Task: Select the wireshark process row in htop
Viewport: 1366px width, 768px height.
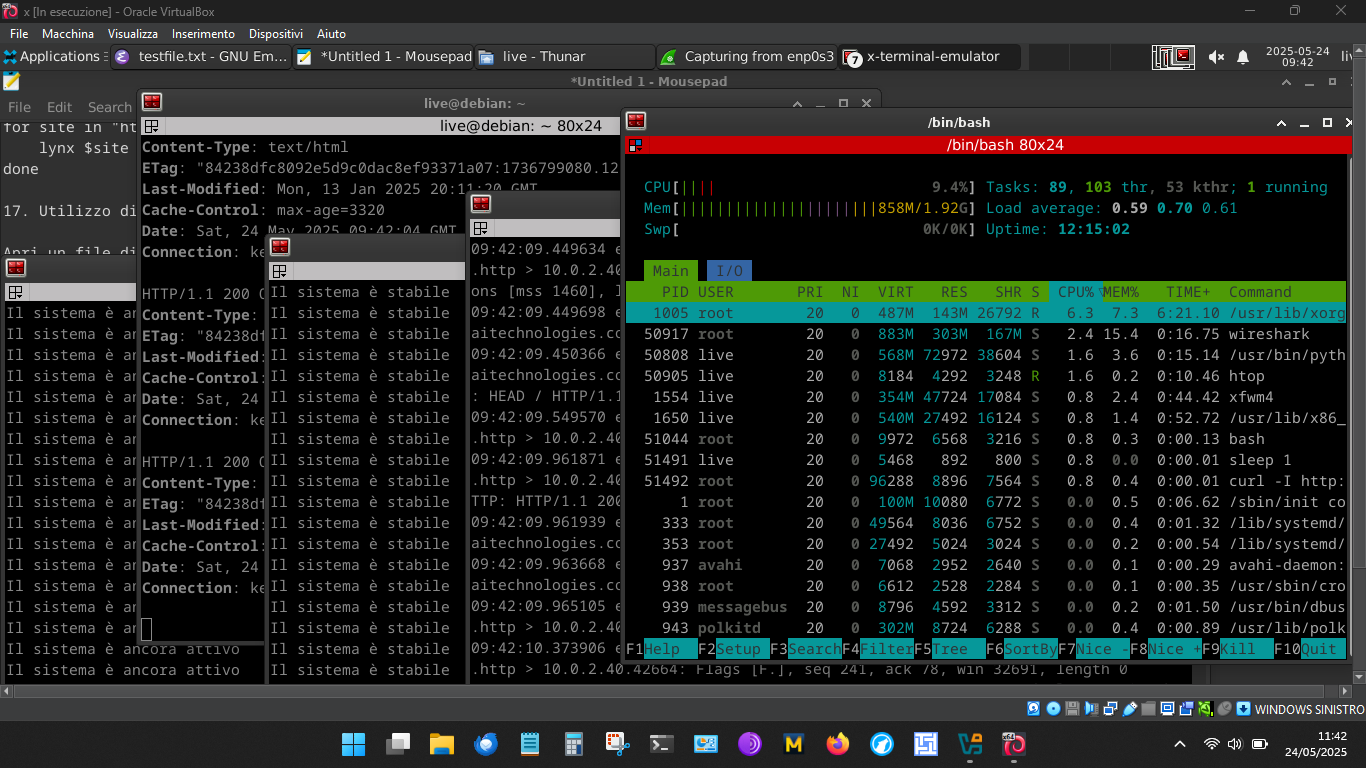Action: coord(985,334)
